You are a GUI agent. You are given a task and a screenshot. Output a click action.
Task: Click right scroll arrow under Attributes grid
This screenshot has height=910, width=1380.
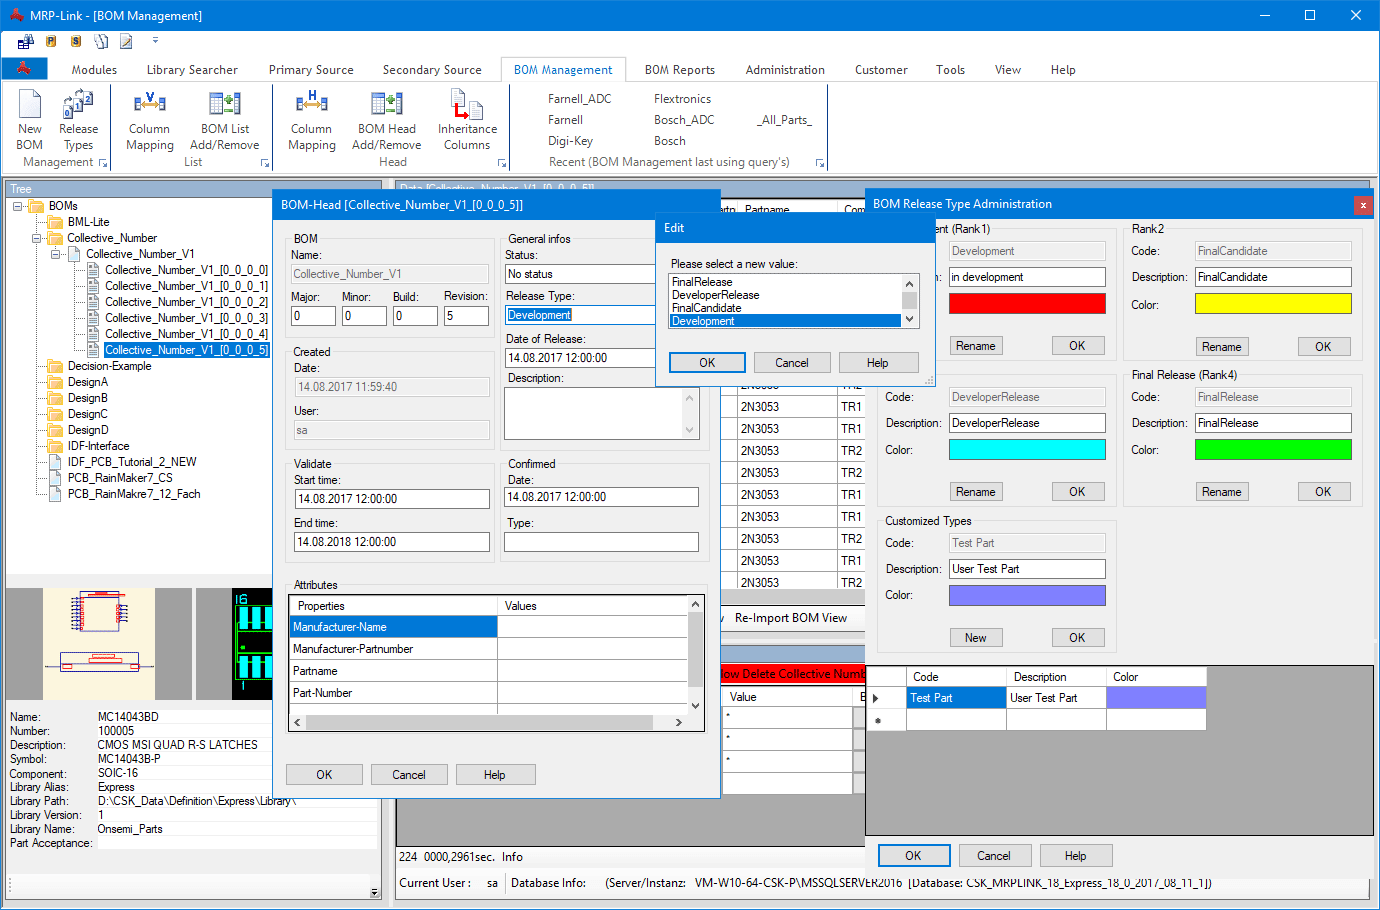point(679,722)
